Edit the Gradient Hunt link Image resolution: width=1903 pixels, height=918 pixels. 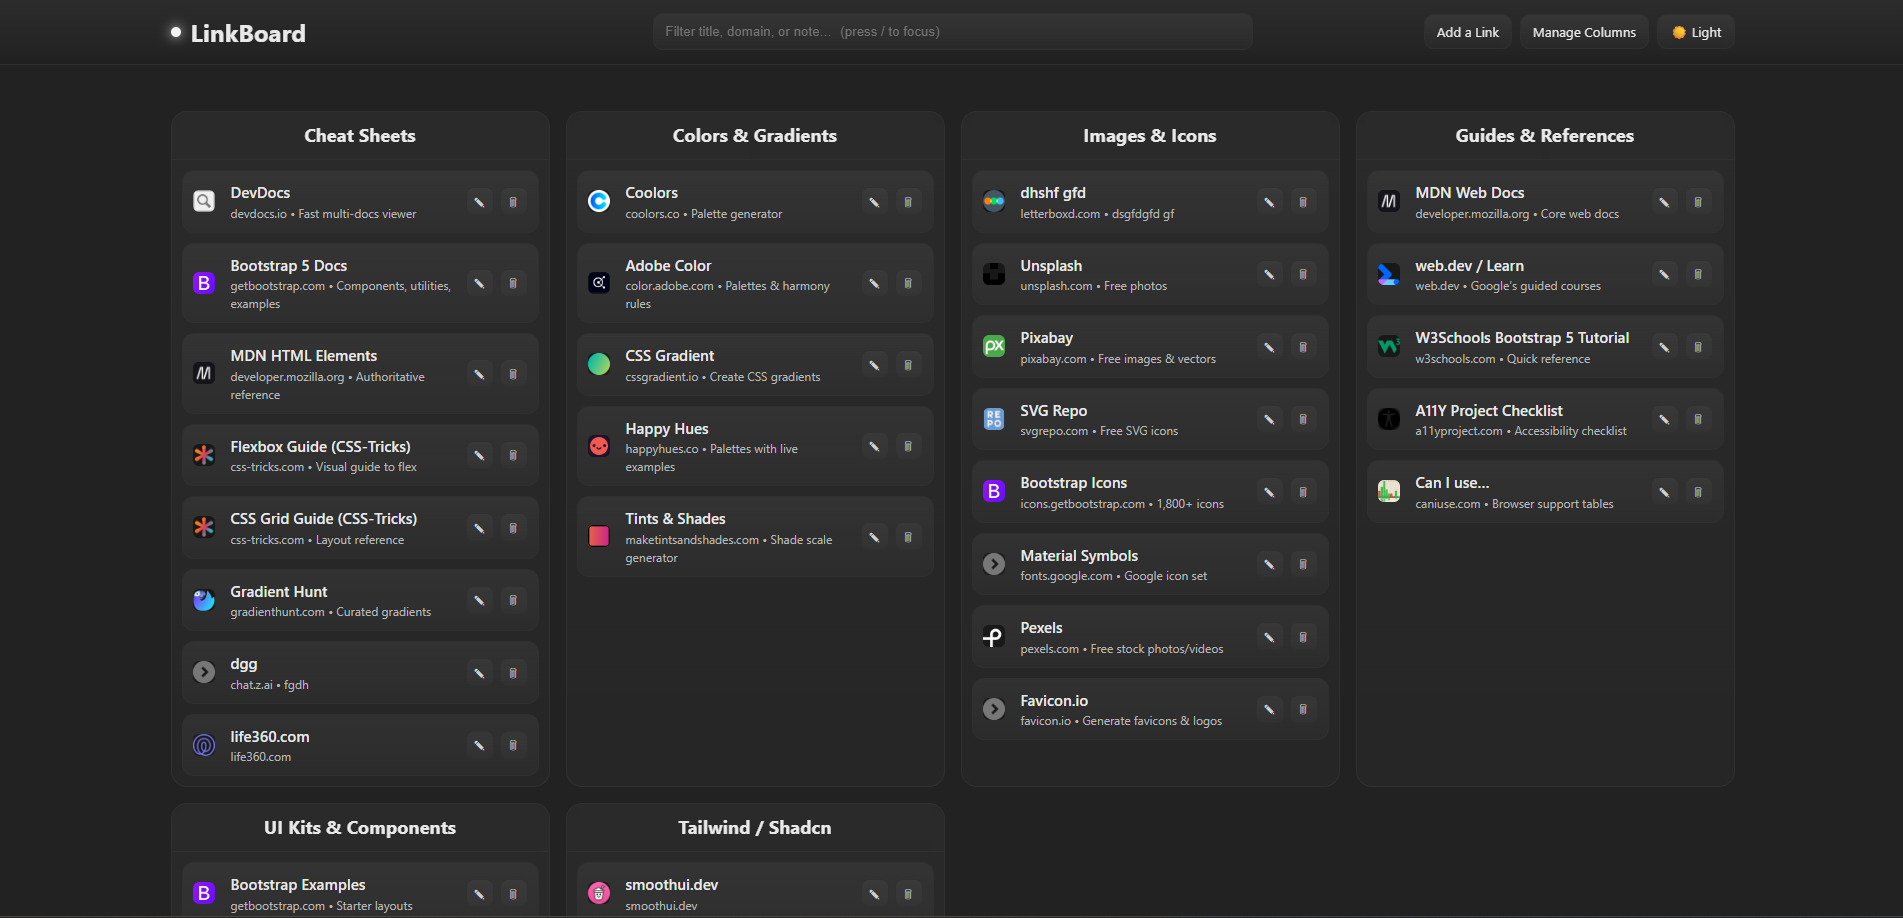coord(479,600)
